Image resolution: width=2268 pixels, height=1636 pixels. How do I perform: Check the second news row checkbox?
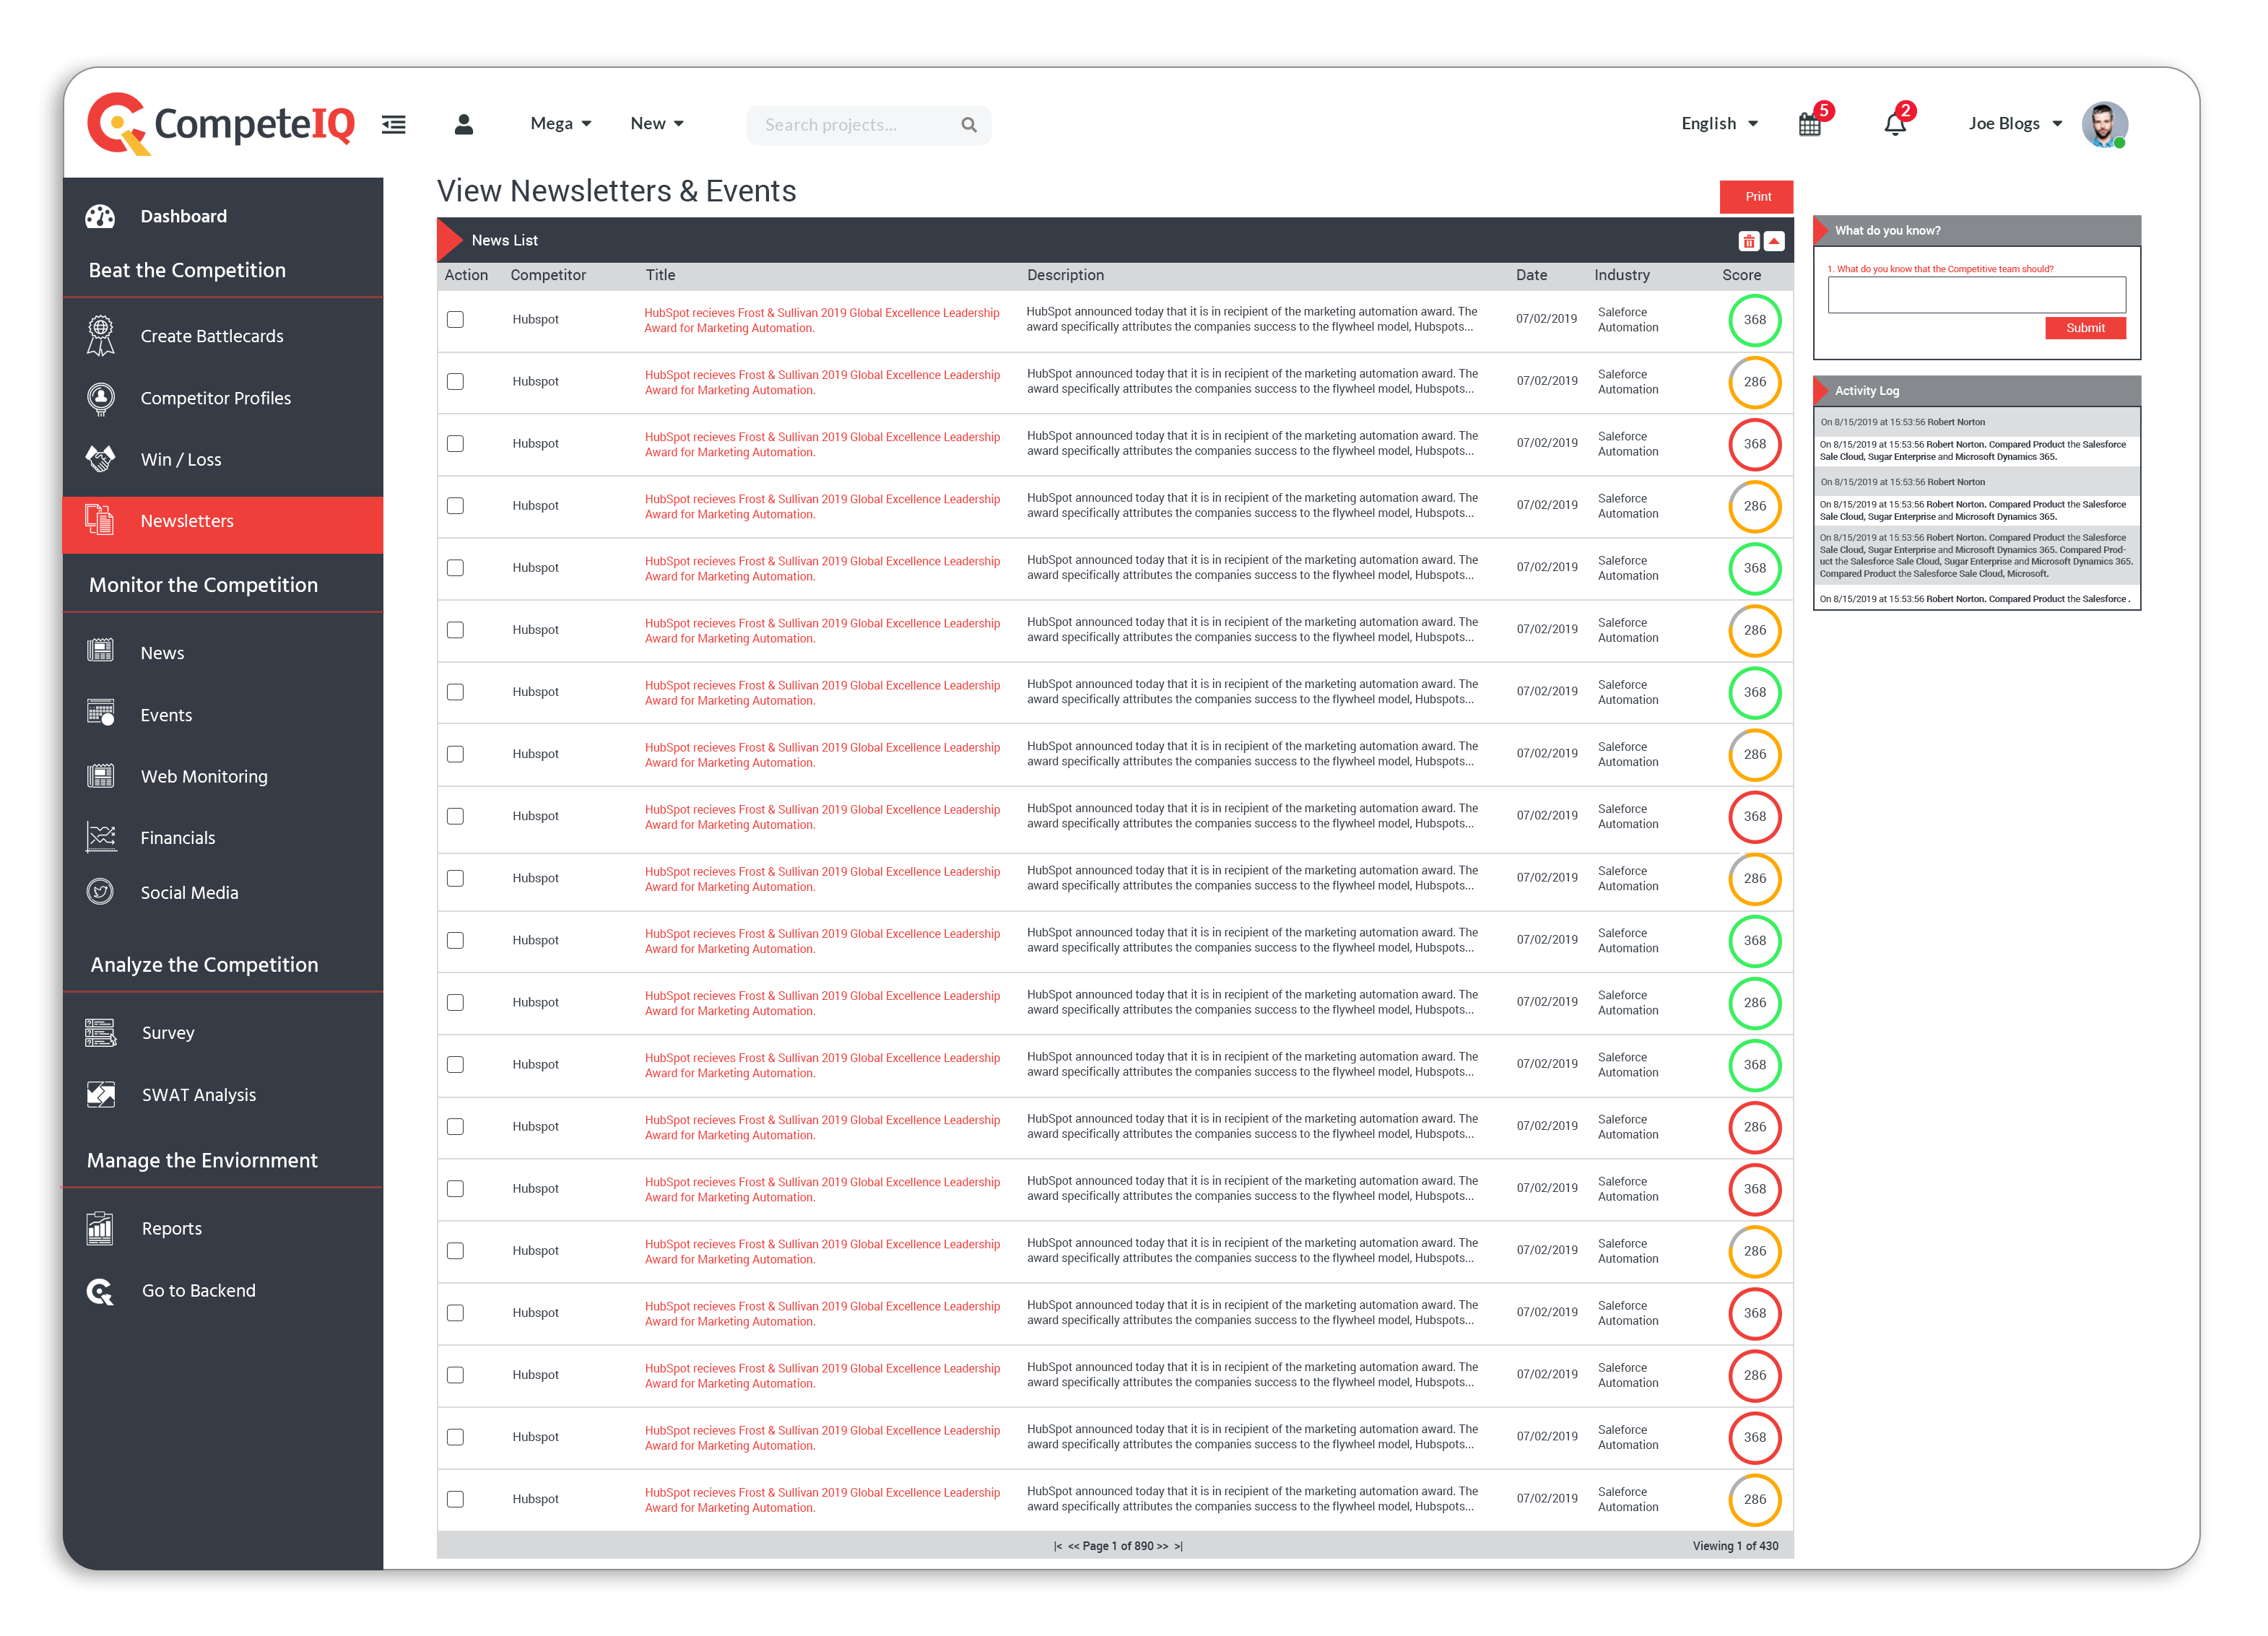[x=455, y=382]
